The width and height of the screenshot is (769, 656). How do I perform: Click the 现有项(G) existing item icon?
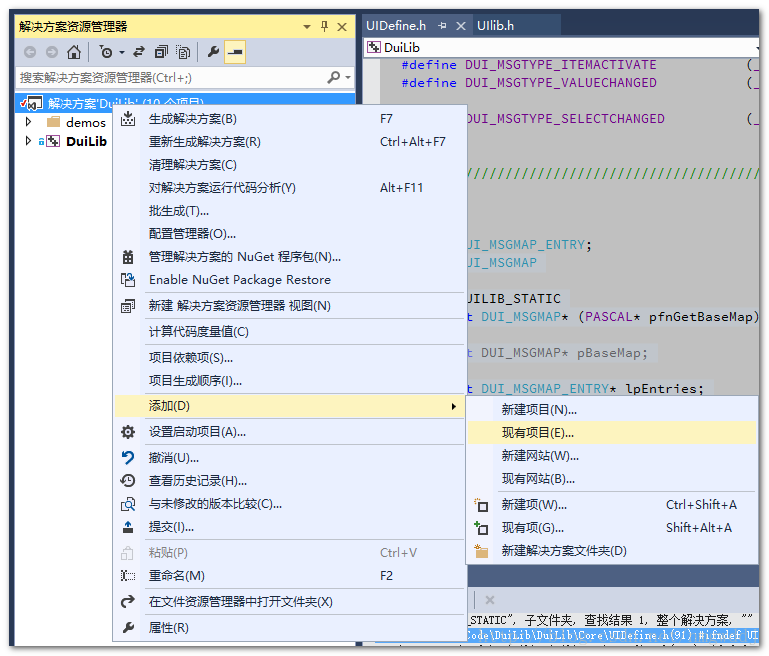click(481, 528)
